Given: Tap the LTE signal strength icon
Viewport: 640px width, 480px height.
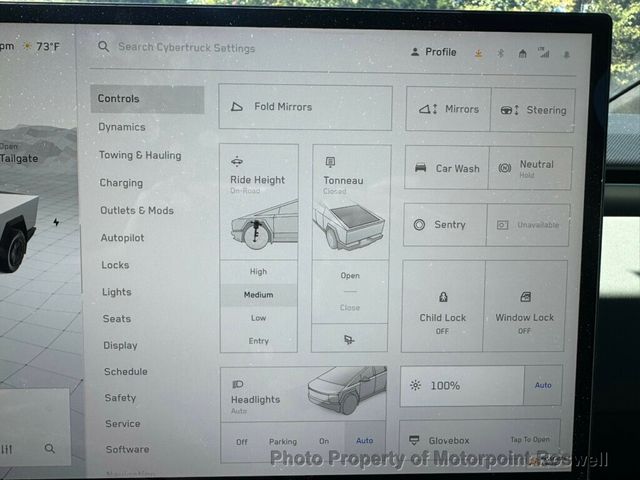Looking at the screenshot, I should tap(542, 52).
